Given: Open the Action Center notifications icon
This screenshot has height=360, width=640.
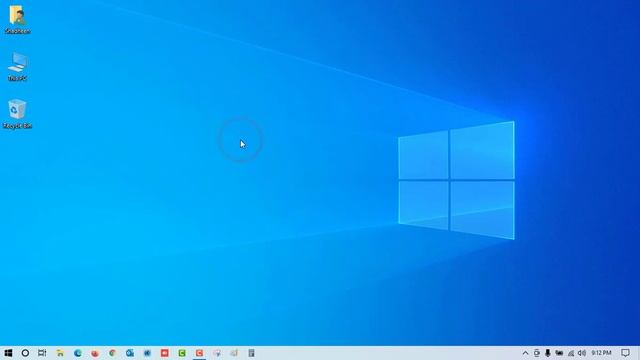Looking at the screenshot, I should (625, 353).
